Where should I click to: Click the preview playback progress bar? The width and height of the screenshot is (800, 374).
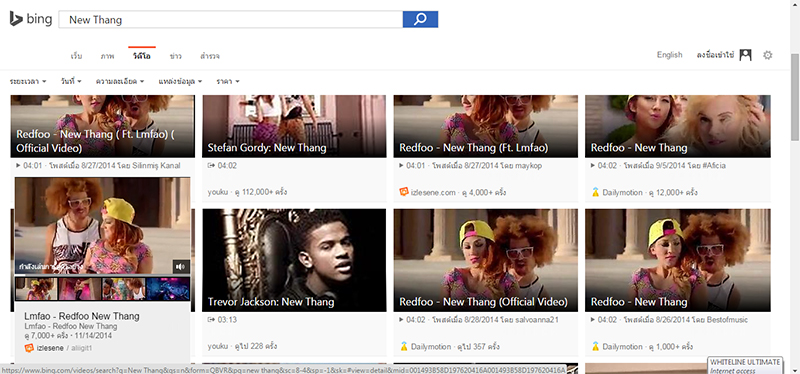pos(102,275)
